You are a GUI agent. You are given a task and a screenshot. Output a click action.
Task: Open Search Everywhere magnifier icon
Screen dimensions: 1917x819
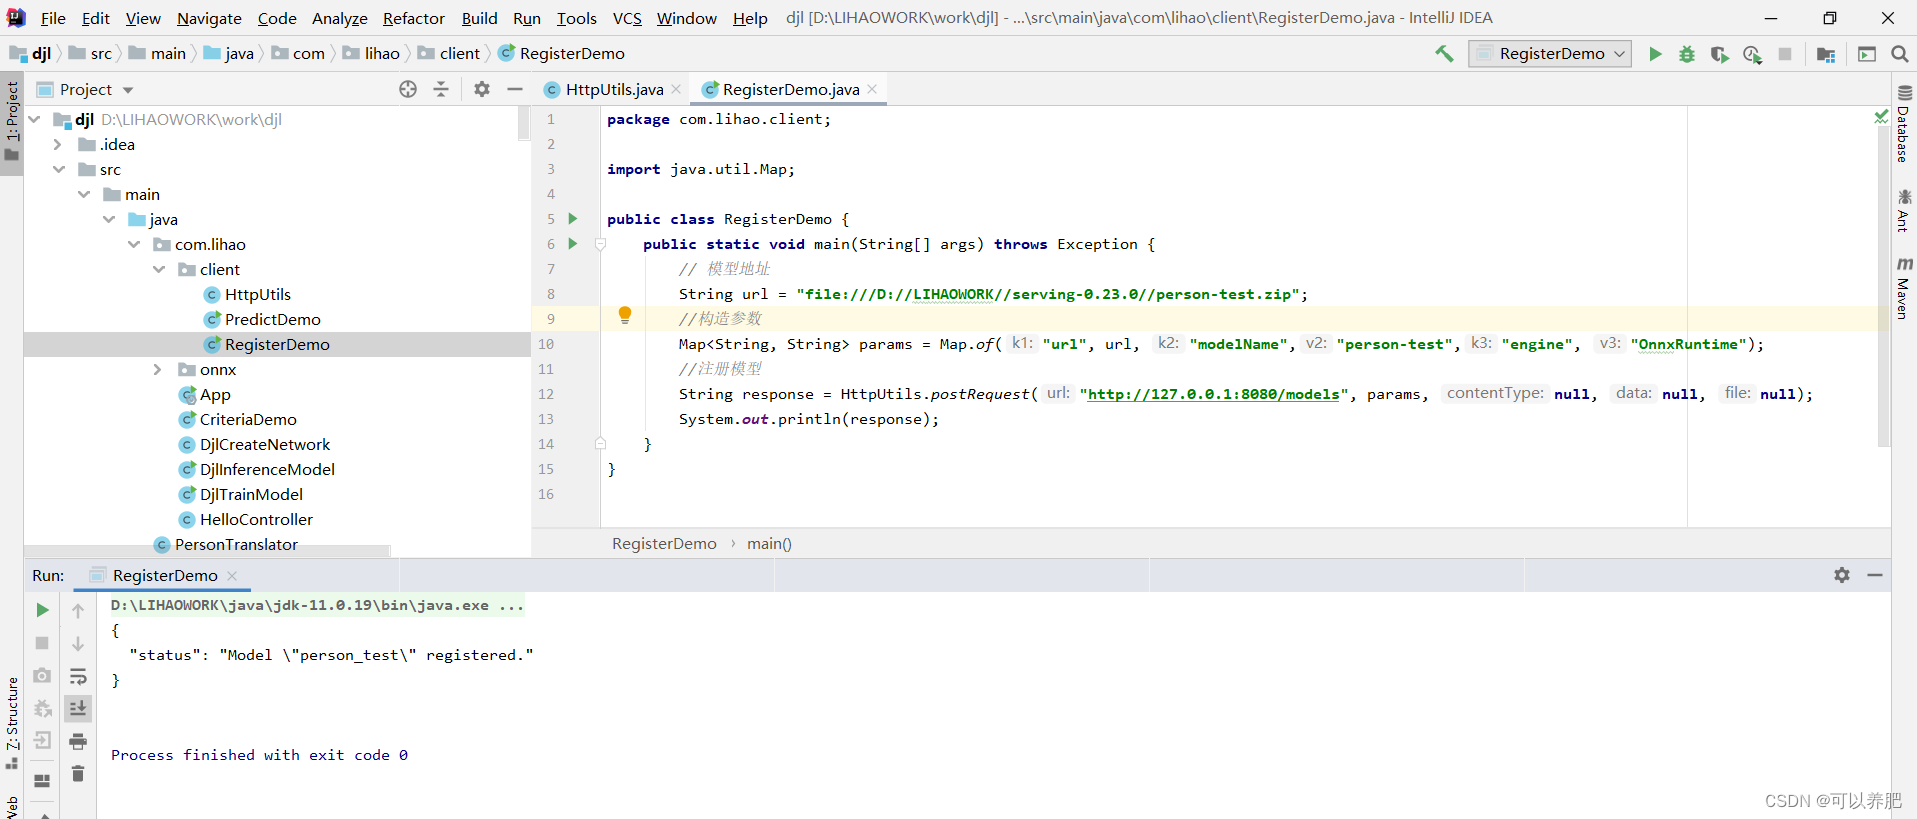(x=1900, y=54)
